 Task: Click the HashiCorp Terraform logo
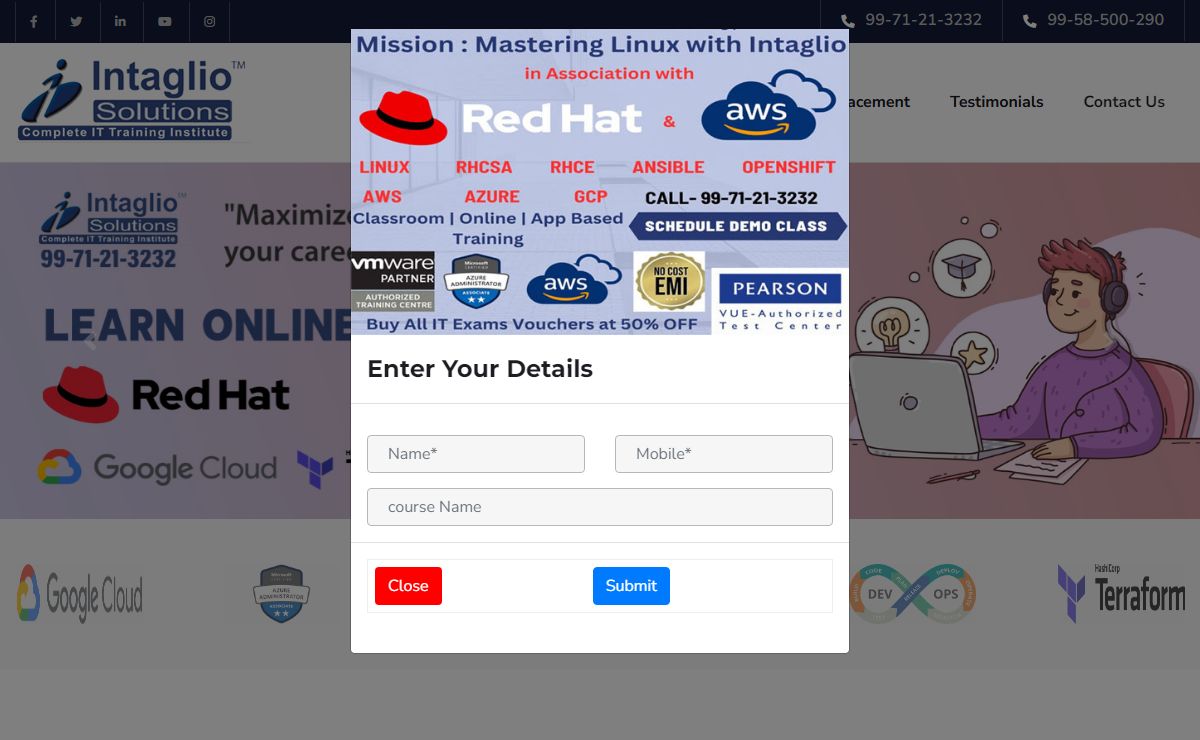pyautogui.click(x=1122, y=594)
